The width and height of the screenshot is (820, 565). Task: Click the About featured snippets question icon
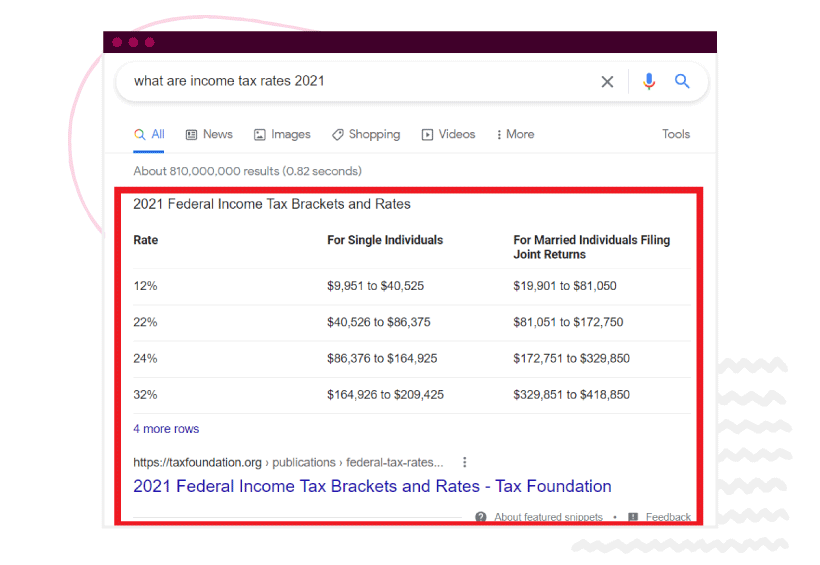tap(481, 517)
